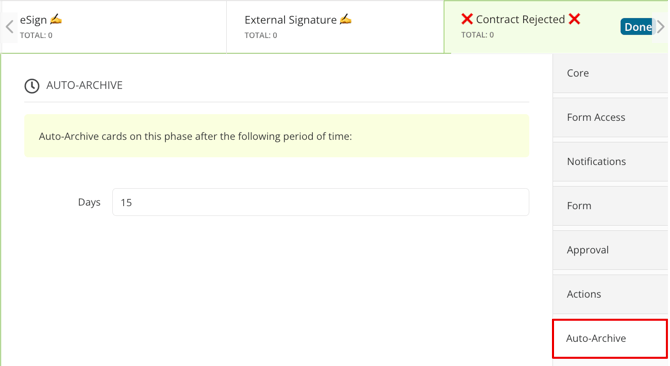Click the right red X after Contract Rejected
The height and width of the screenshot is (366, 670).
(x=575, y=19)
